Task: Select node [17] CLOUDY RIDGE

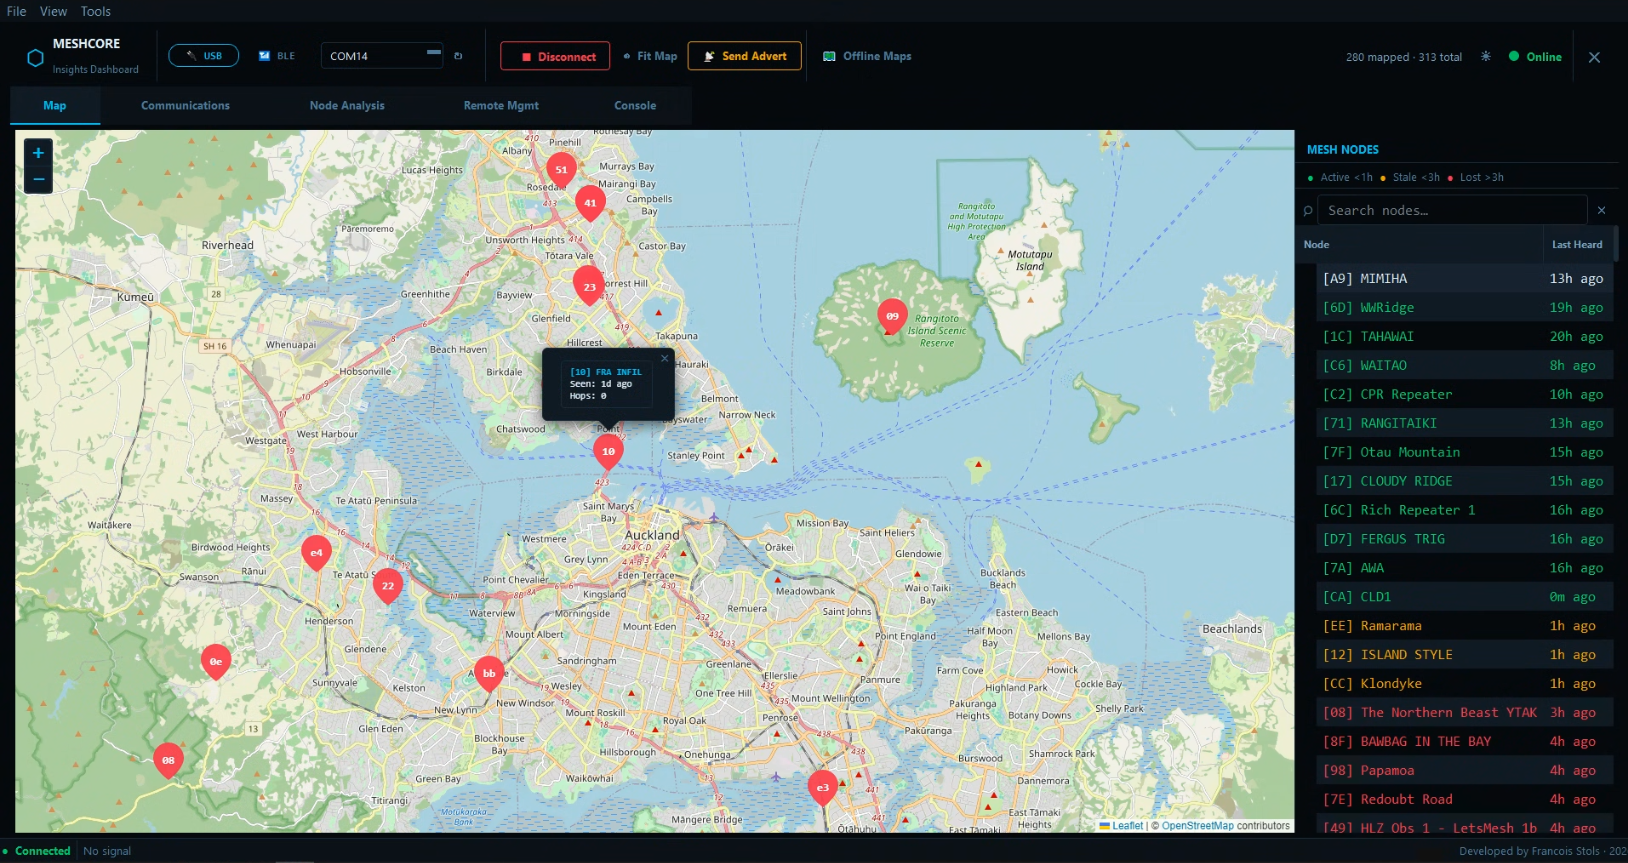Action: coord(1463,481)
